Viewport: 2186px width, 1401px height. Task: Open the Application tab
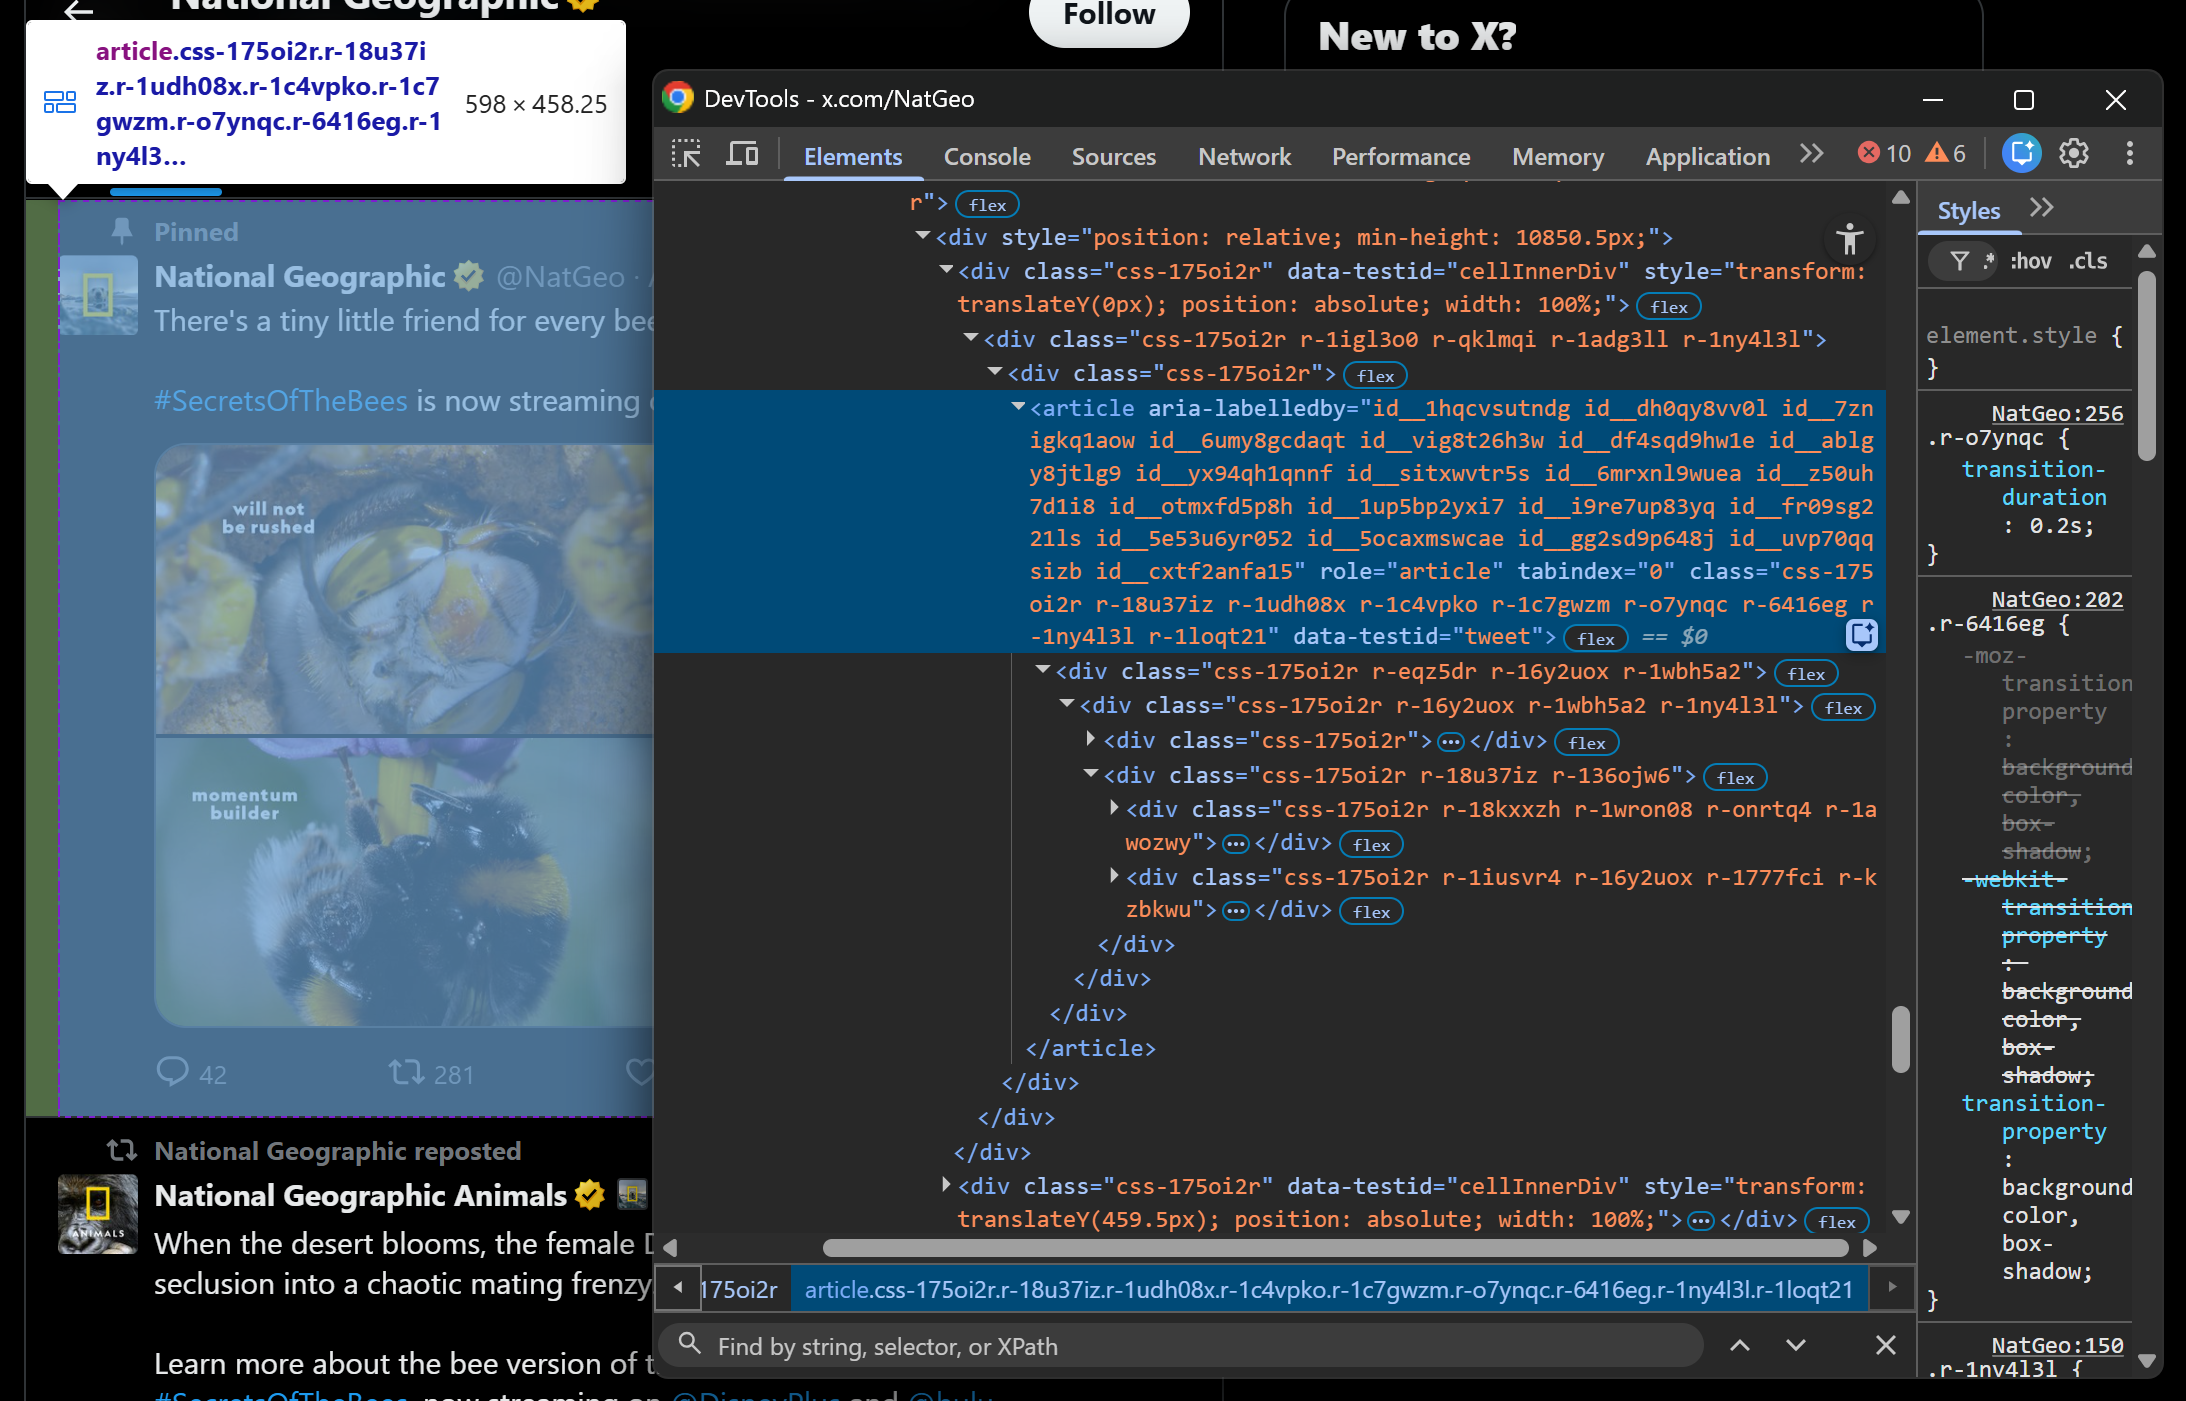(x=1708, y=156)
